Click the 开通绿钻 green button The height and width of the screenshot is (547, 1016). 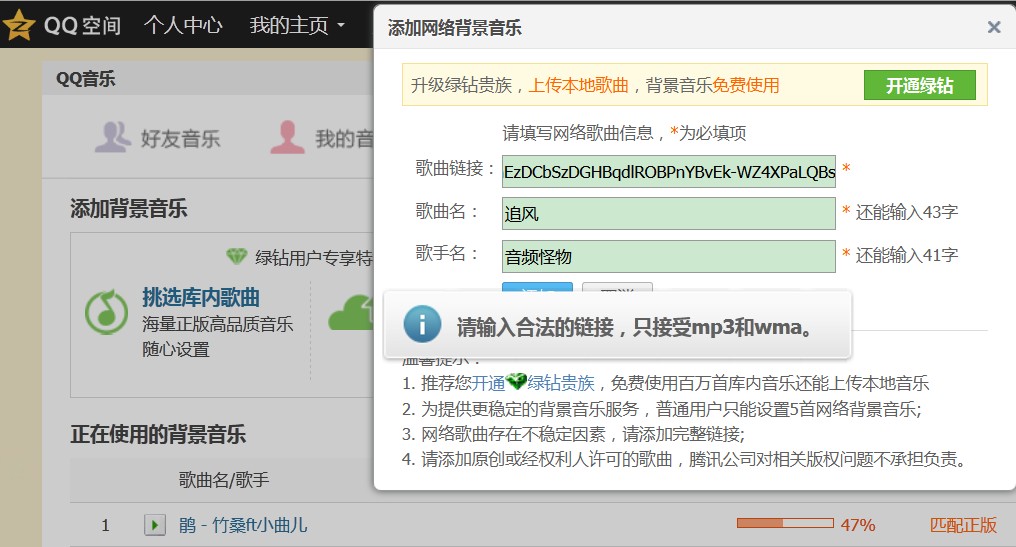(919, 85)
